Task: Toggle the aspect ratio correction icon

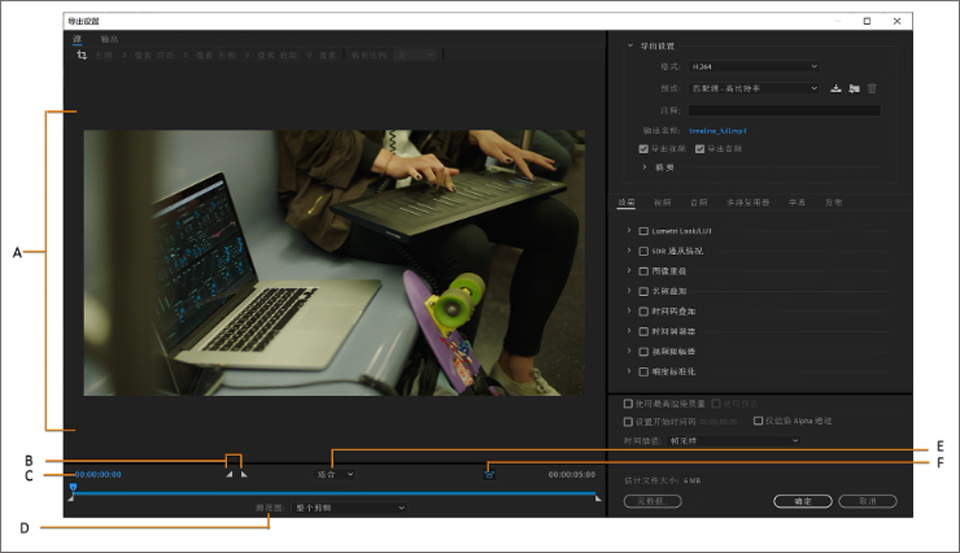Action: click(489, 474)
